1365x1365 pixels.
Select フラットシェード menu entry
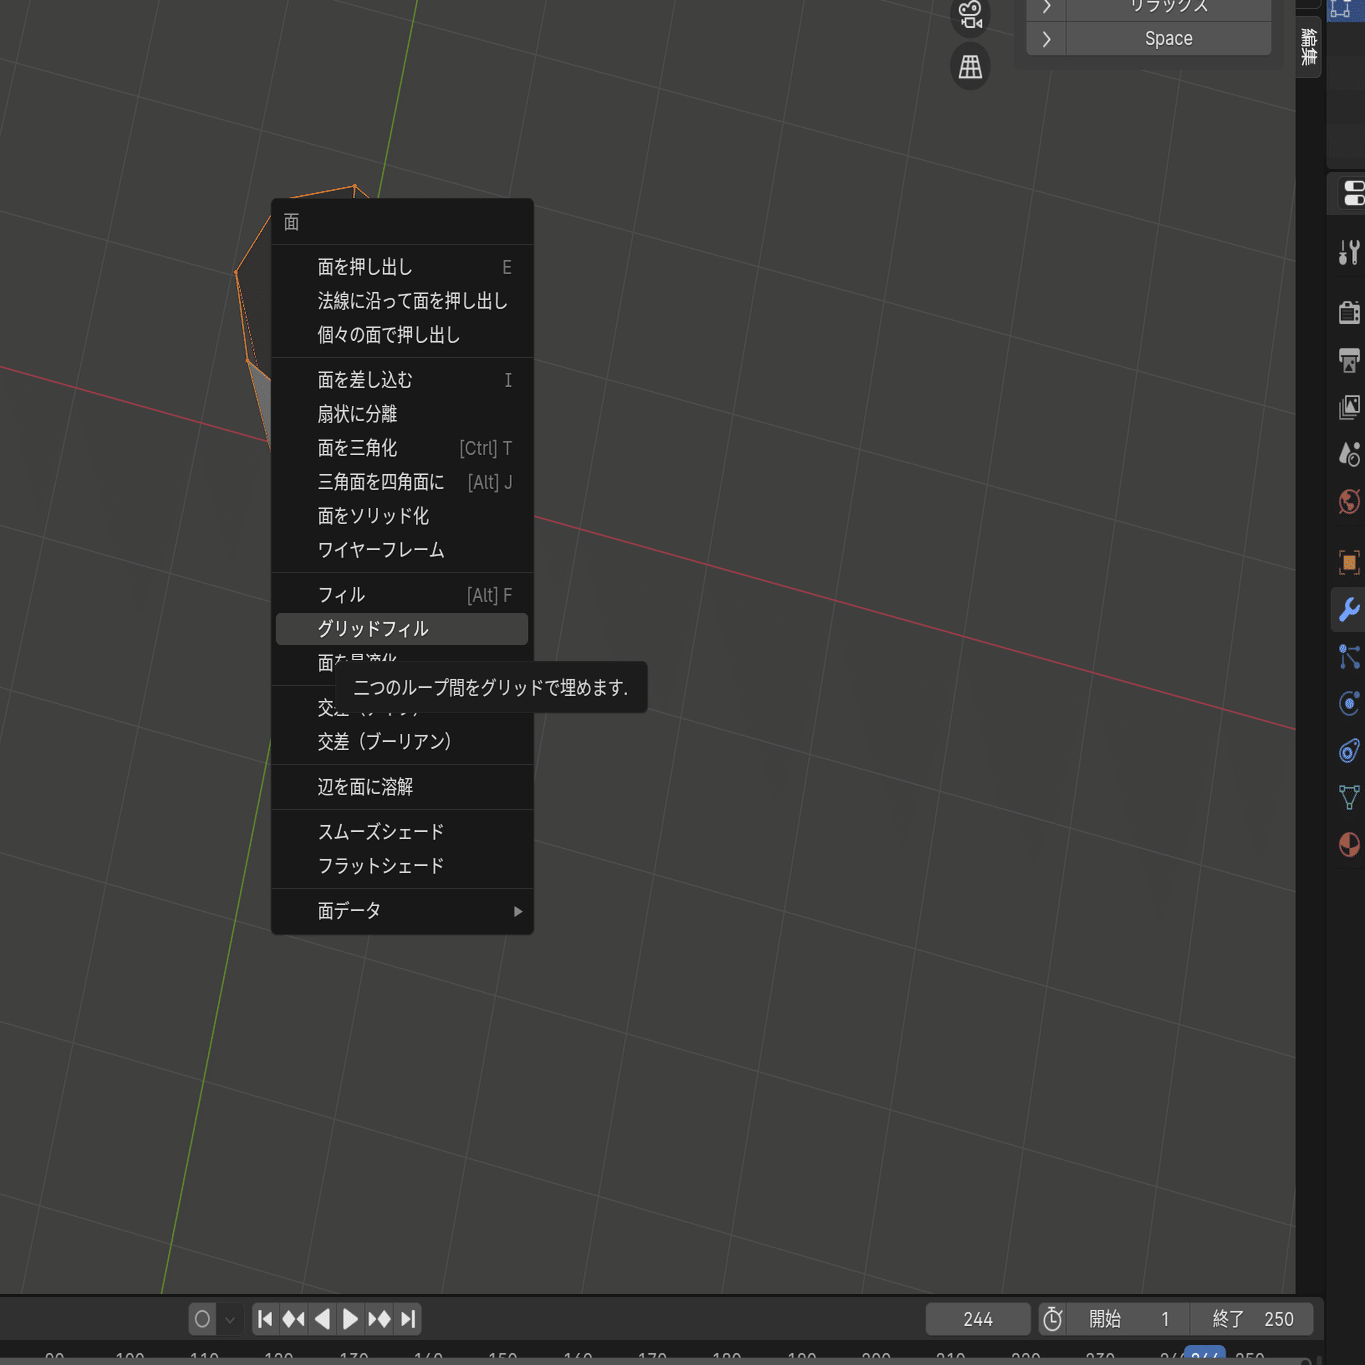point(402,866)
